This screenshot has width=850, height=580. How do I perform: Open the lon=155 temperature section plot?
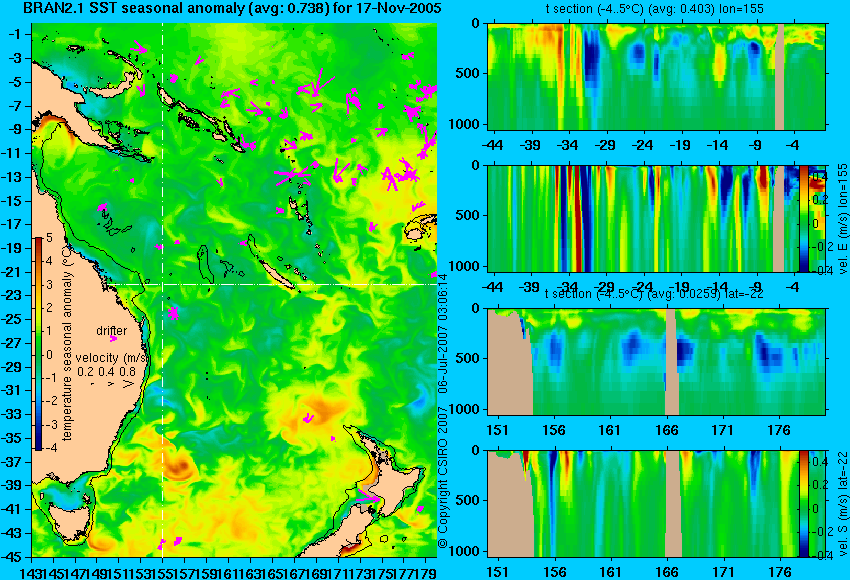(656, 76)
